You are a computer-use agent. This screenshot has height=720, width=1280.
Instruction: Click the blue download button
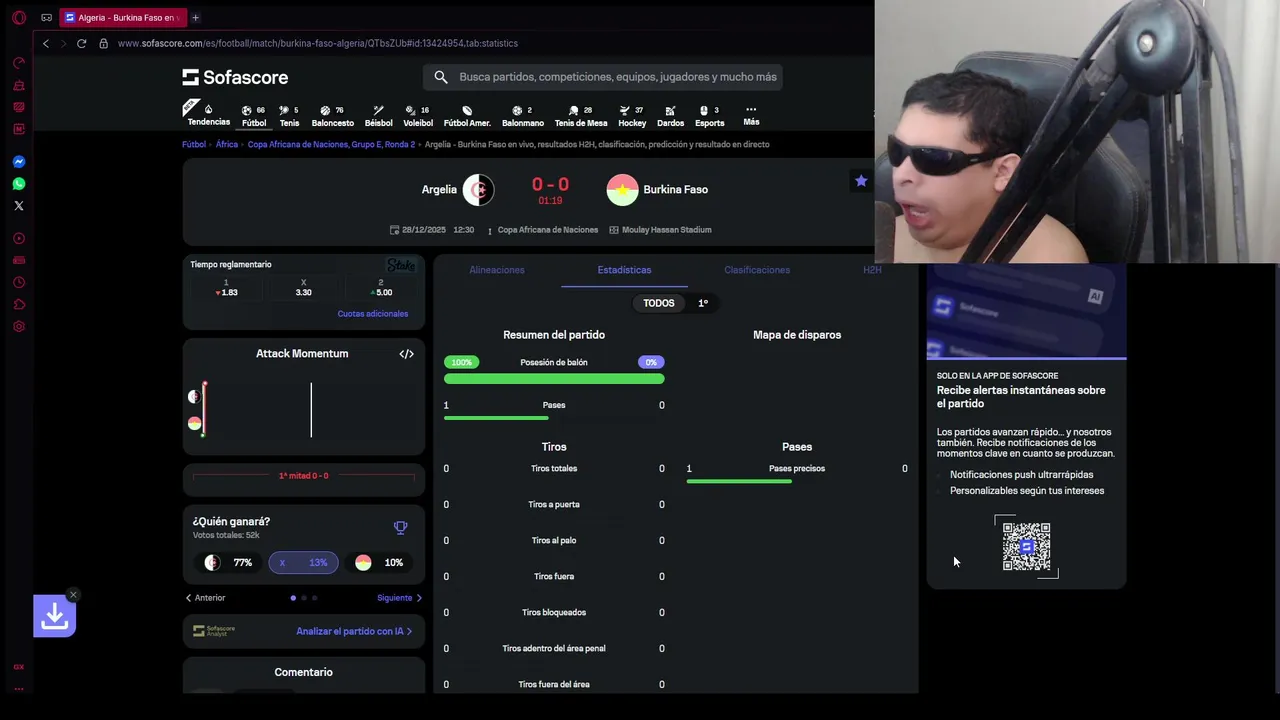[x=54, y=617]
